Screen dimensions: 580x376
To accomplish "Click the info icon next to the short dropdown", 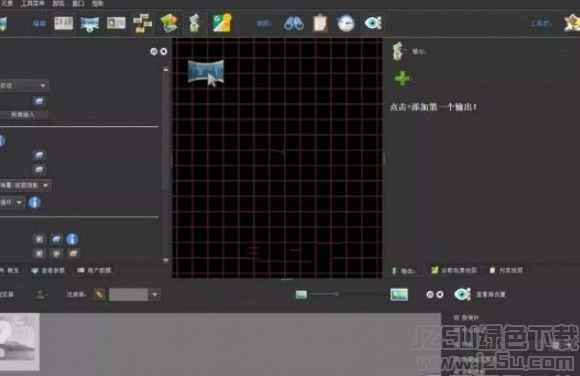I will pos(35,202).
